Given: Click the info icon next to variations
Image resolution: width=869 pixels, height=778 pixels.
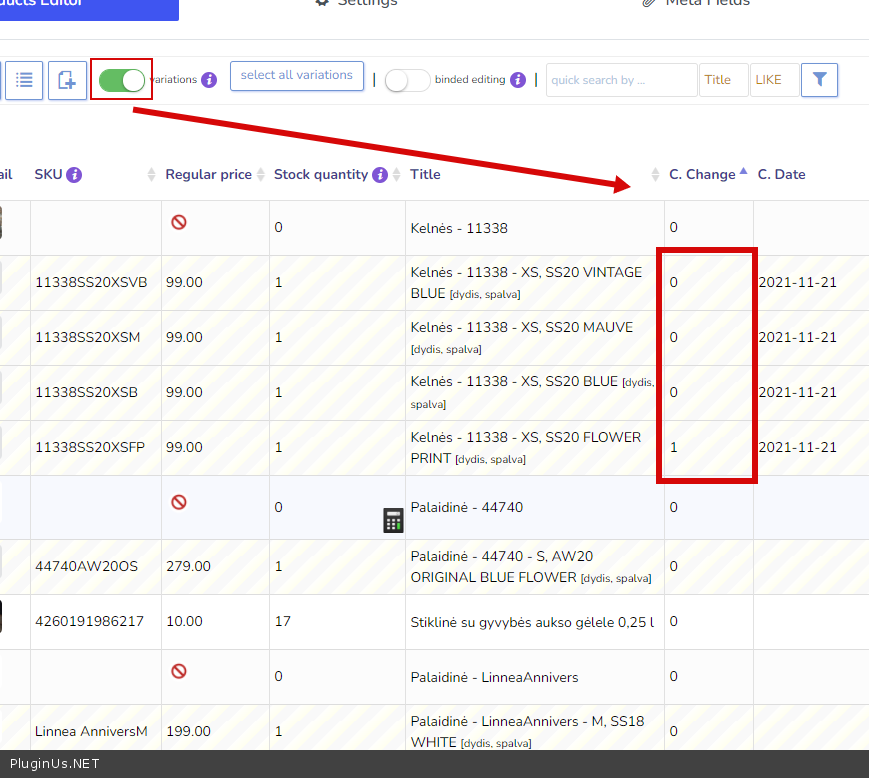Looking at the screenshot, I should 209,80.
